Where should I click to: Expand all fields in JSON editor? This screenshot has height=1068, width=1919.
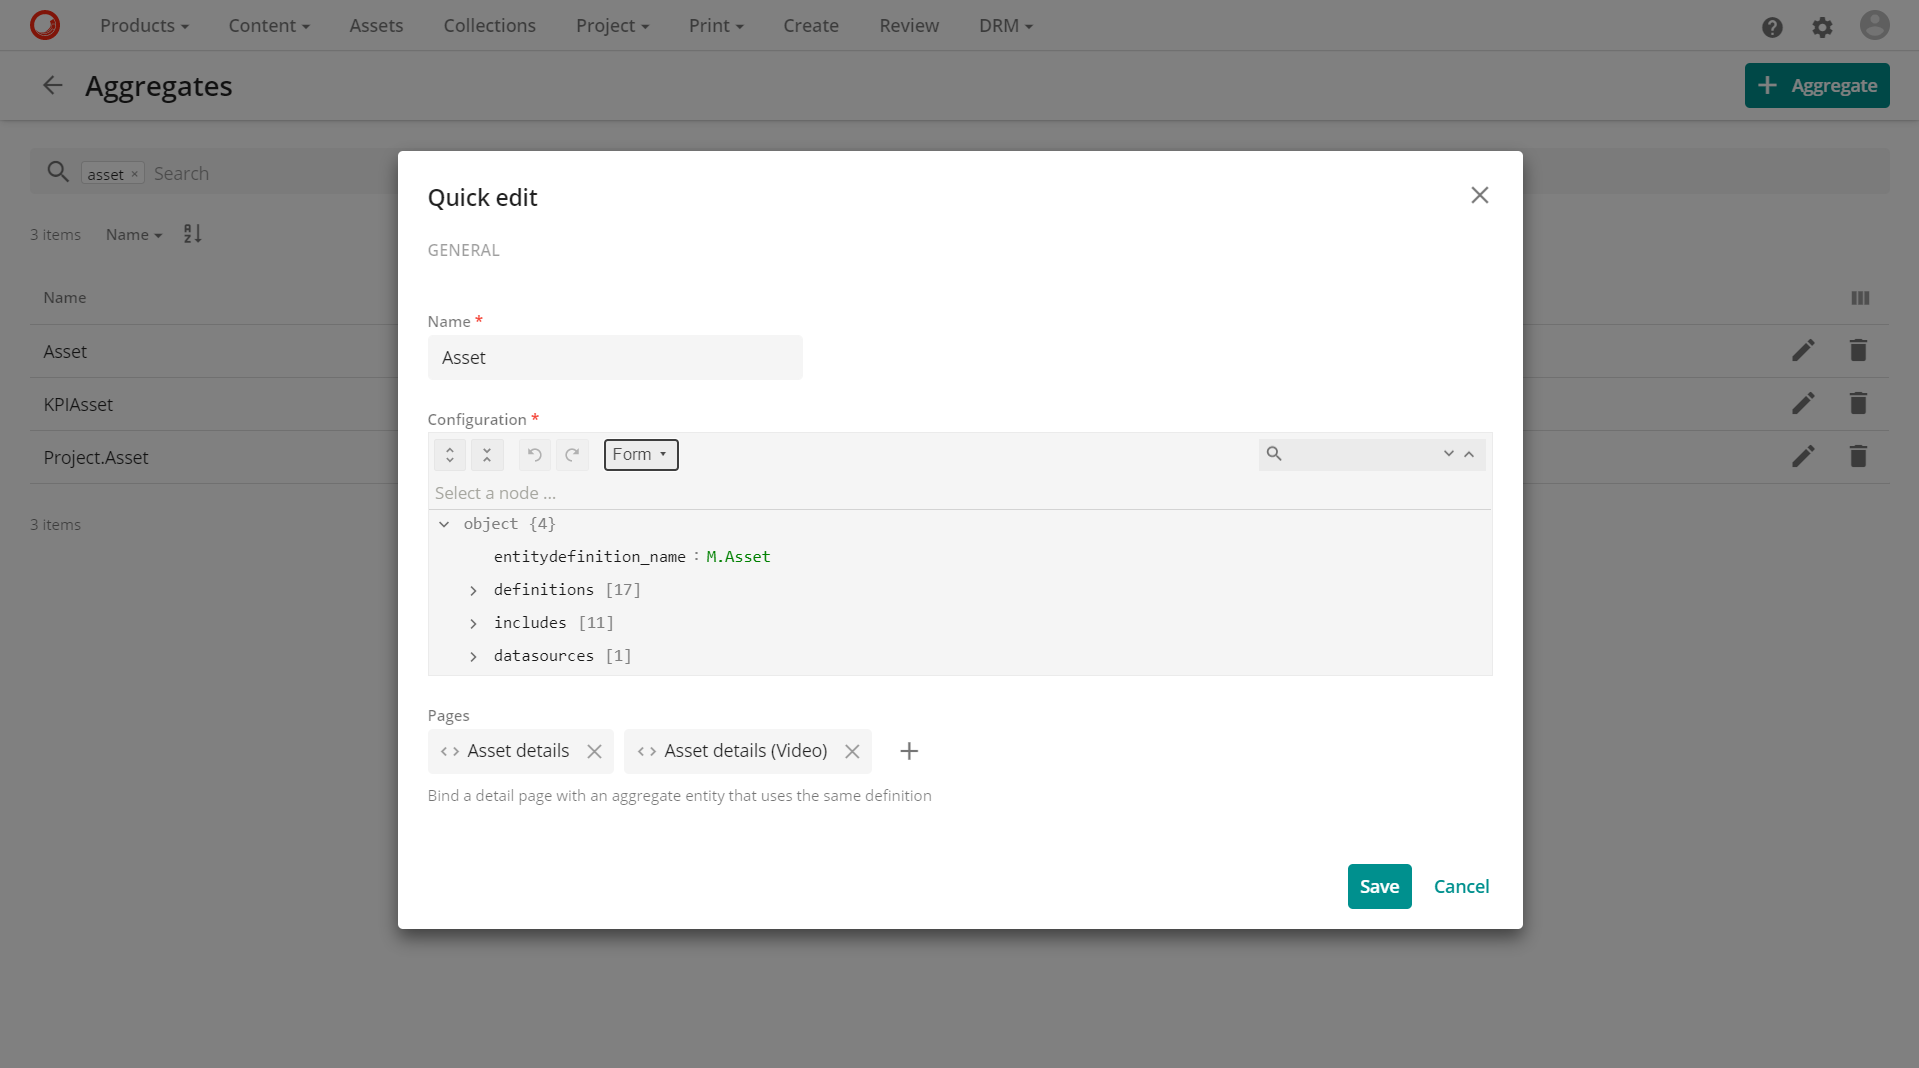coord(450,455)
